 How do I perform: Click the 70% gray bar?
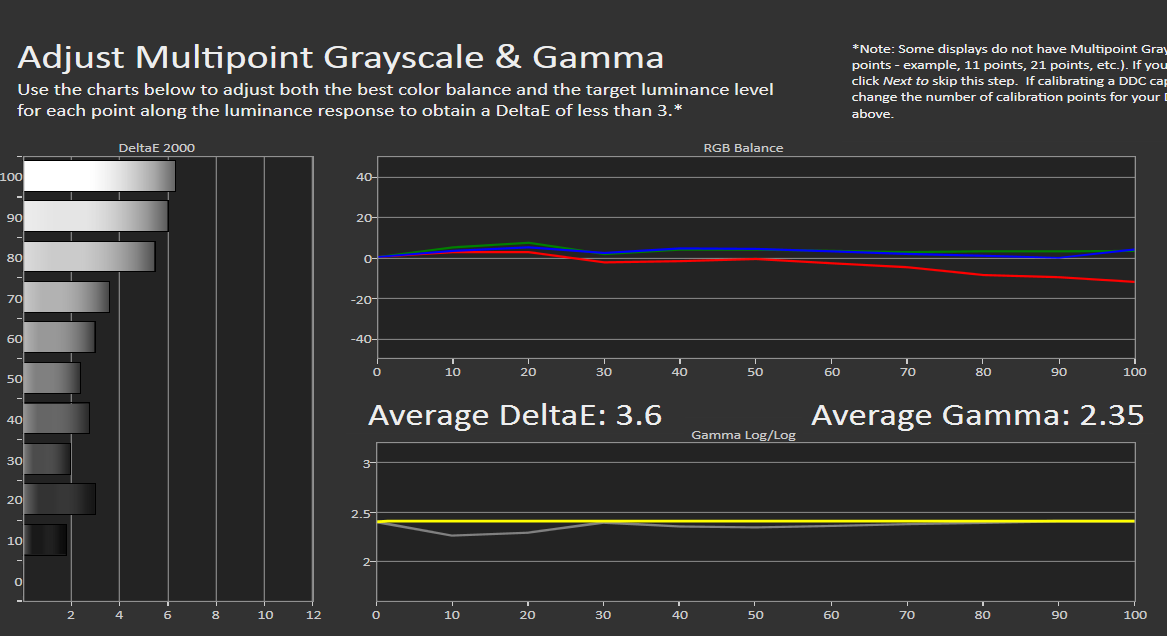click(x=66, y=297)
